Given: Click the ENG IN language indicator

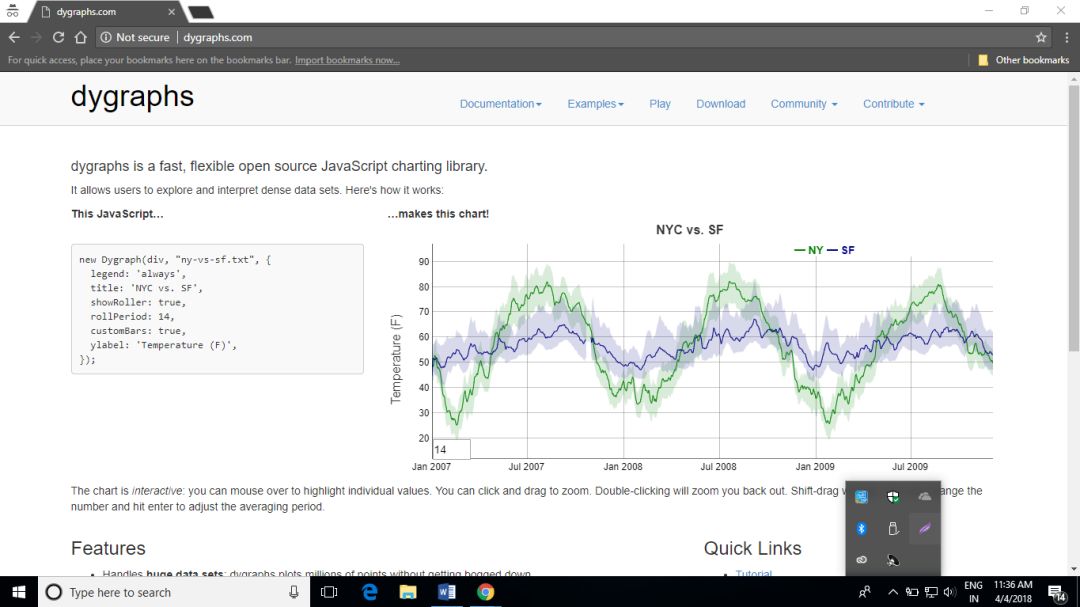Looking at the screenshot, I should [x=973, y=592].
